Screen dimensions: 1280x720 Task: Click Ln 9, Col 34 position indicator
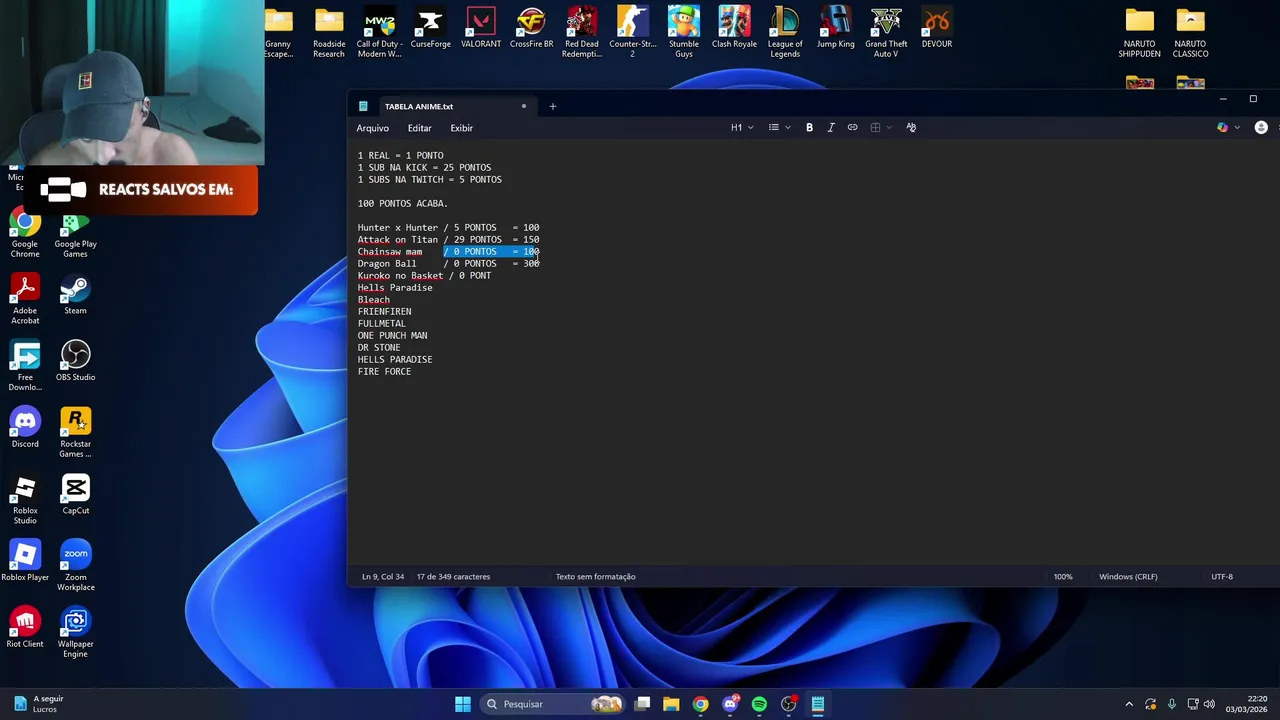coord(383,577)
